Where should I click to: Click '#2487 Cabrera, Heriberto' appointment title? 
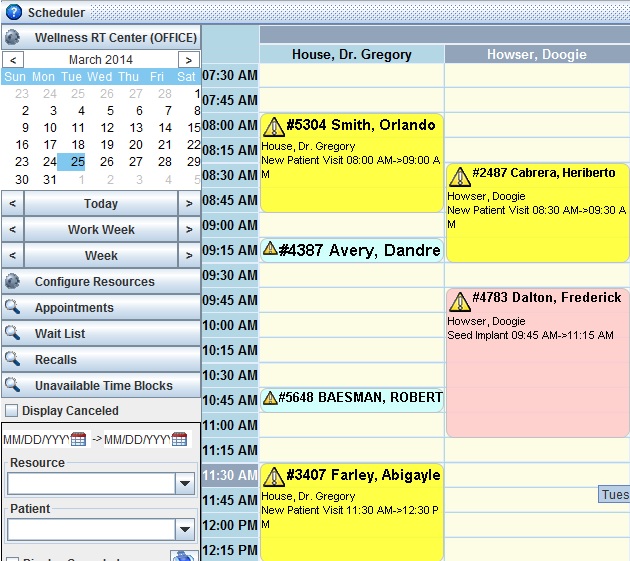544,172
